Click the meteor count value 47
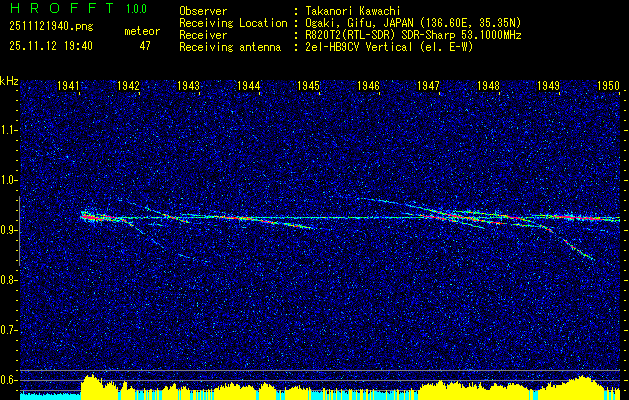This screenshot has height=400, width=629. click(145, 46)
